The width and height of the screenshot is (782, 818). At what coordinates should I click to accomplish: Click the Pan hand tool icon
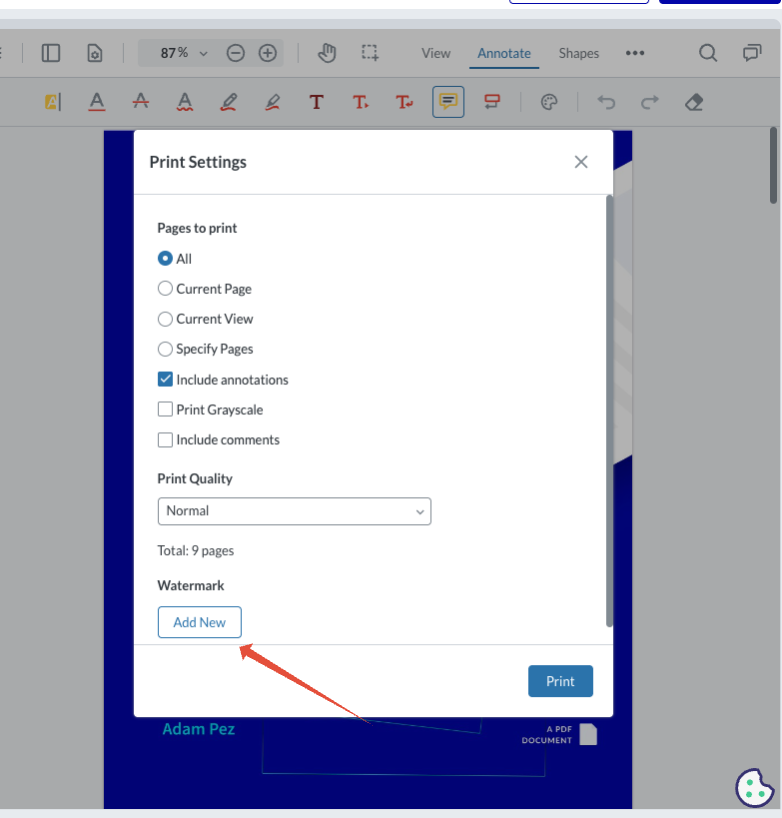pos(327,53)
